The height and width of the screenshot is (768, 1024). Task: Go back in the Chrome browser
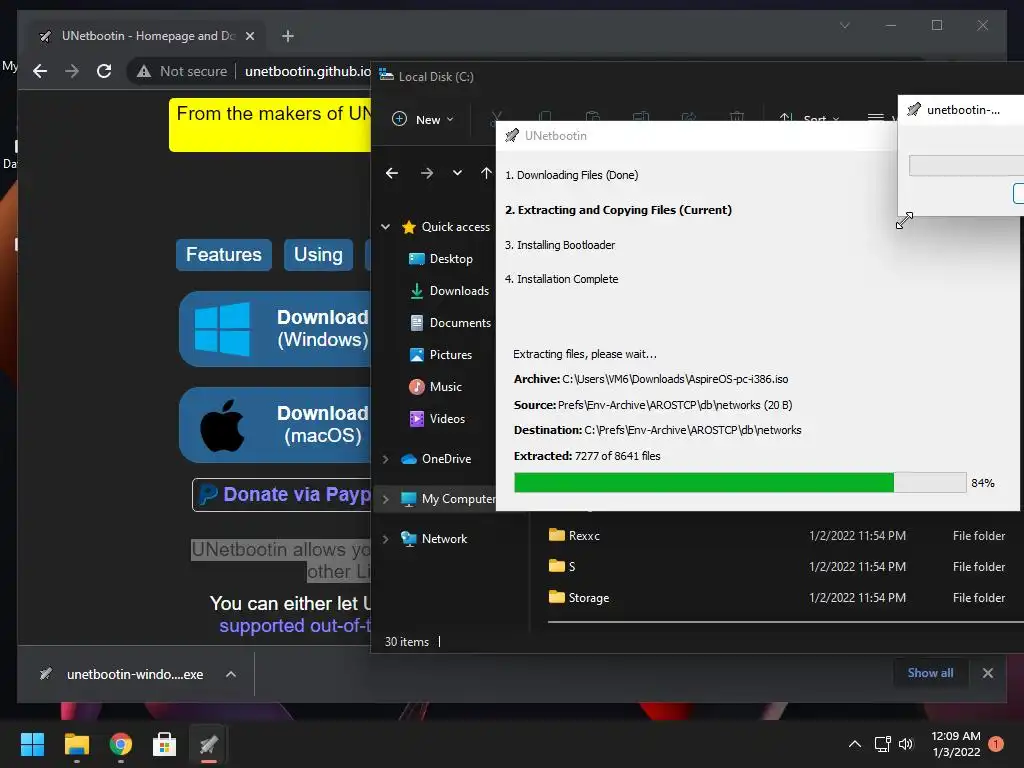click(x=40, y=71)
